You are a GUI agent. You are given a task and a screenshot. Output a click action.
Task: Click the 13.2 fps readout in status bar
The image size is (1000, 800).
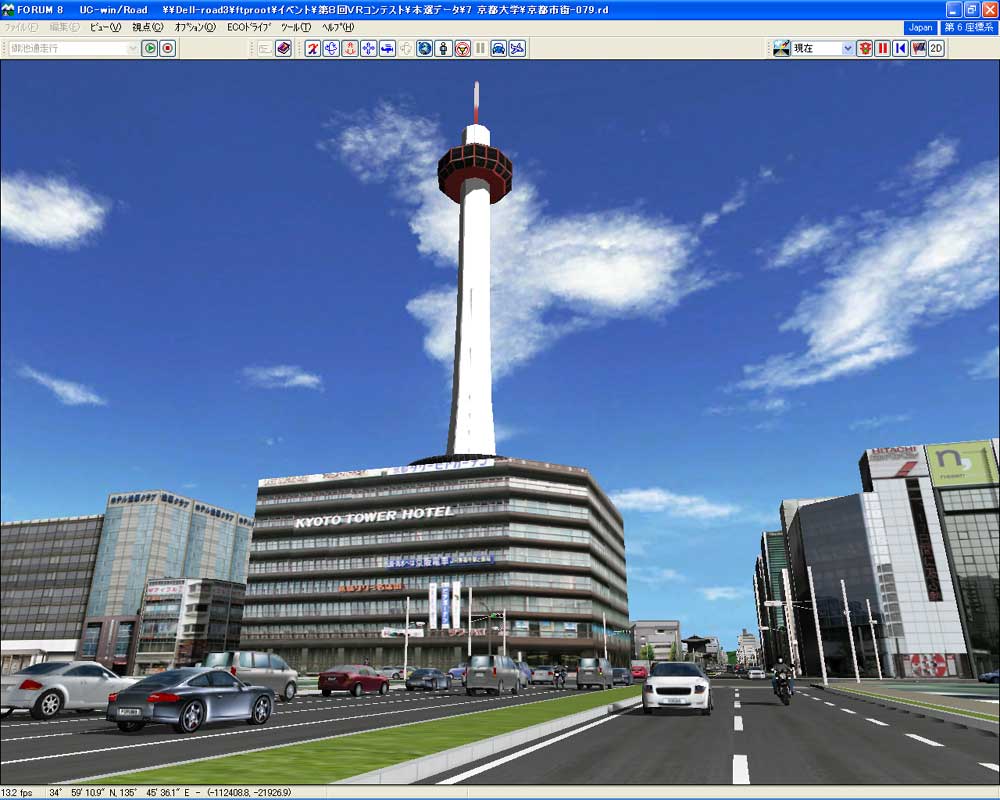(17, 792)
